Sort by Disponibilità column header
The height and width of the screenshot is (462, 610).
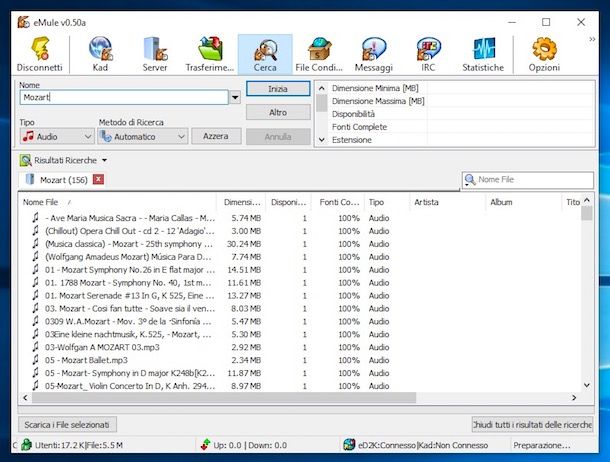tap(289, 202)
